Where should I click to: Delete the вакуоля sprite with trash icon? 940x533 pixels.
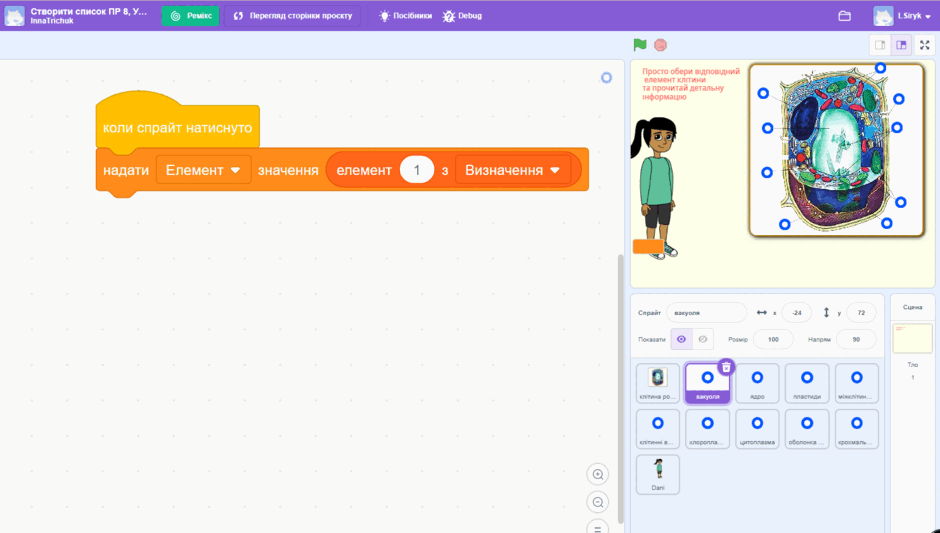pyautogui.click(x=726, y=367)
